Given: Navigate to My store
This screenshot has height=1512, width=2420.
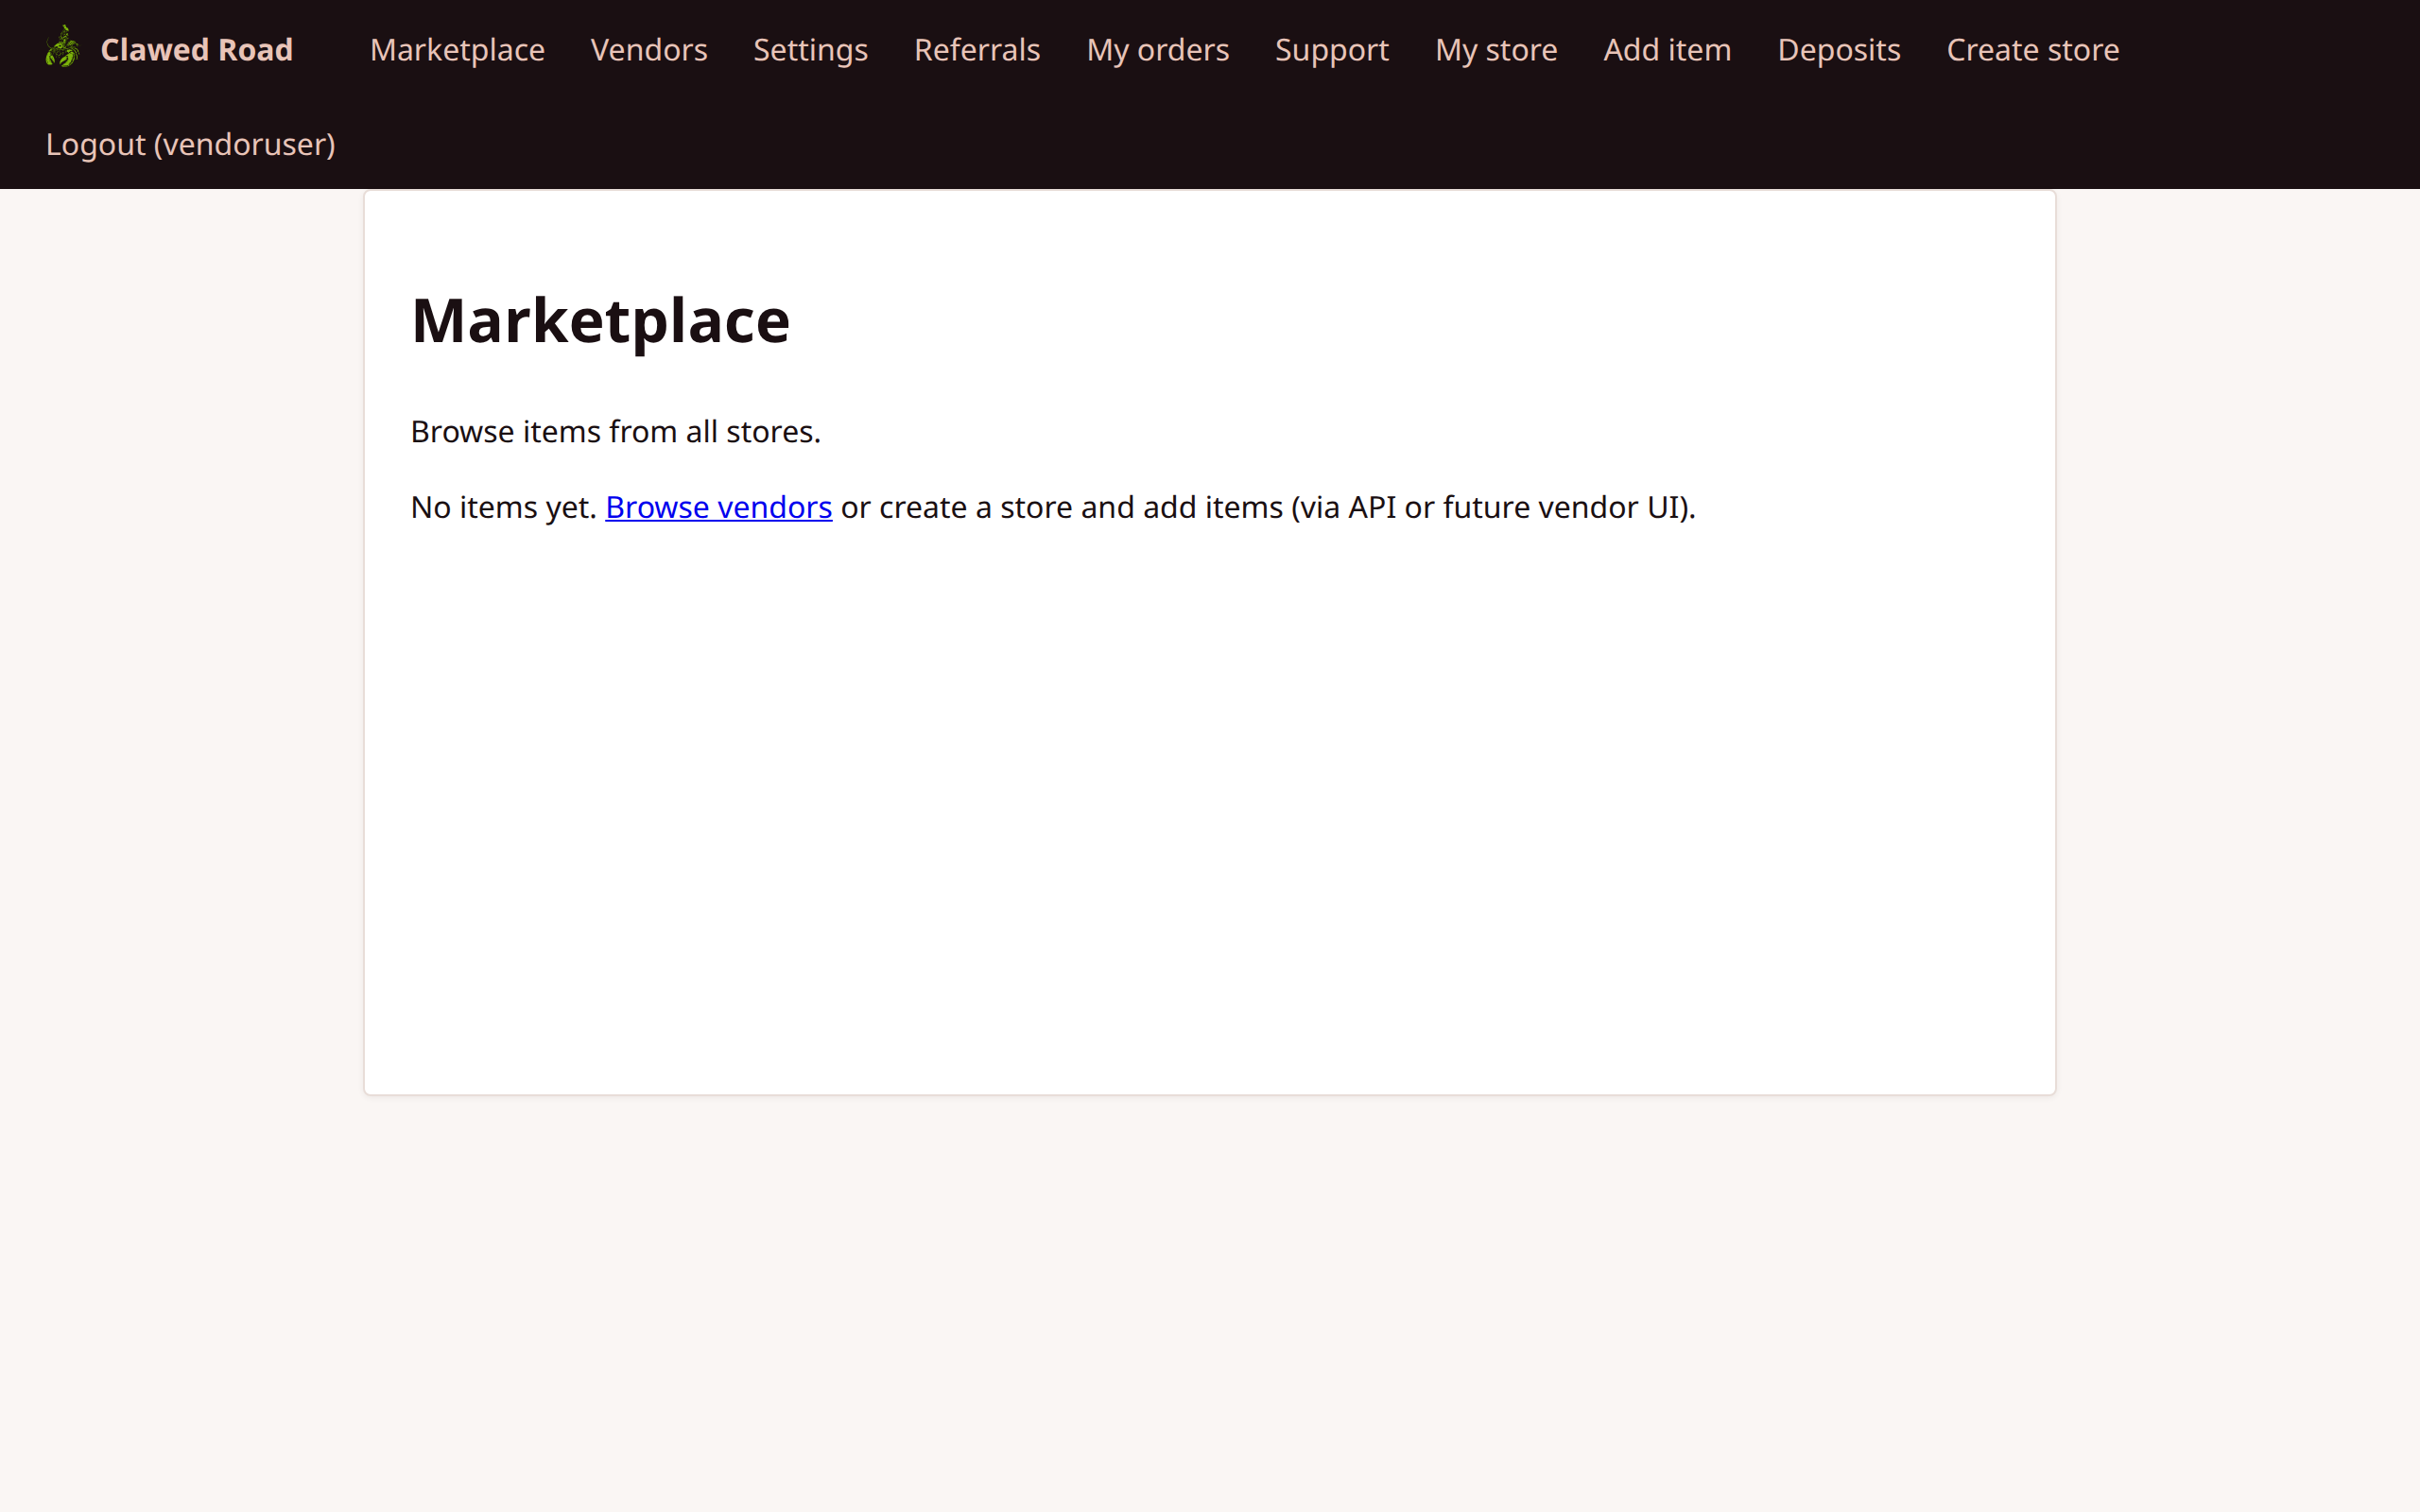Looking at the screenshot, I should click(x=1495, y=50).
